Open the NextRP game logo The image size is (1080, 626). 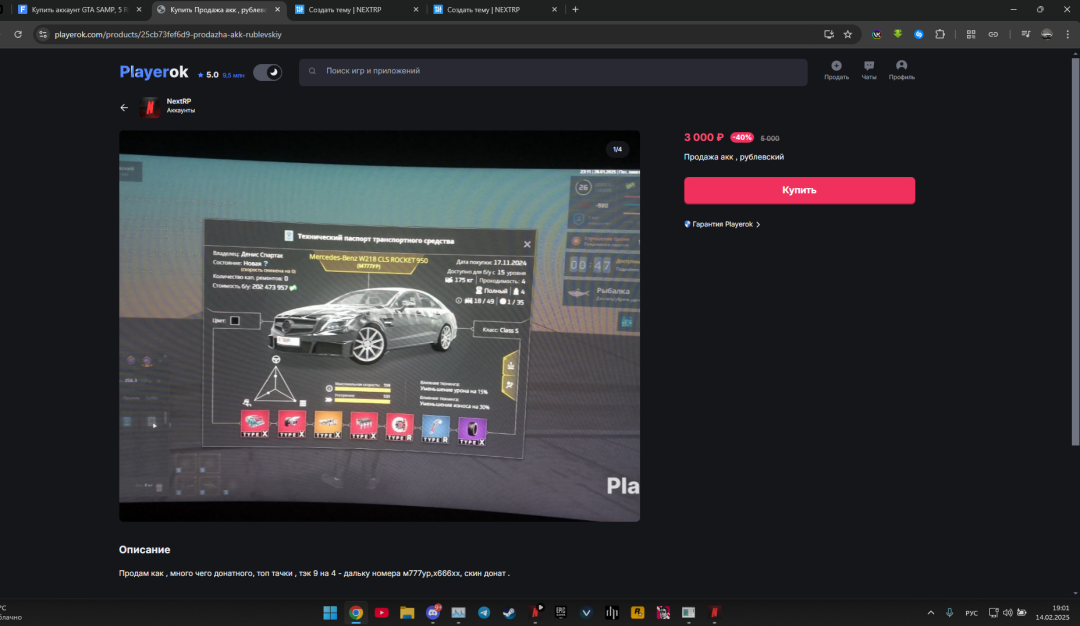pyautogui.click(x=149, y=107)
